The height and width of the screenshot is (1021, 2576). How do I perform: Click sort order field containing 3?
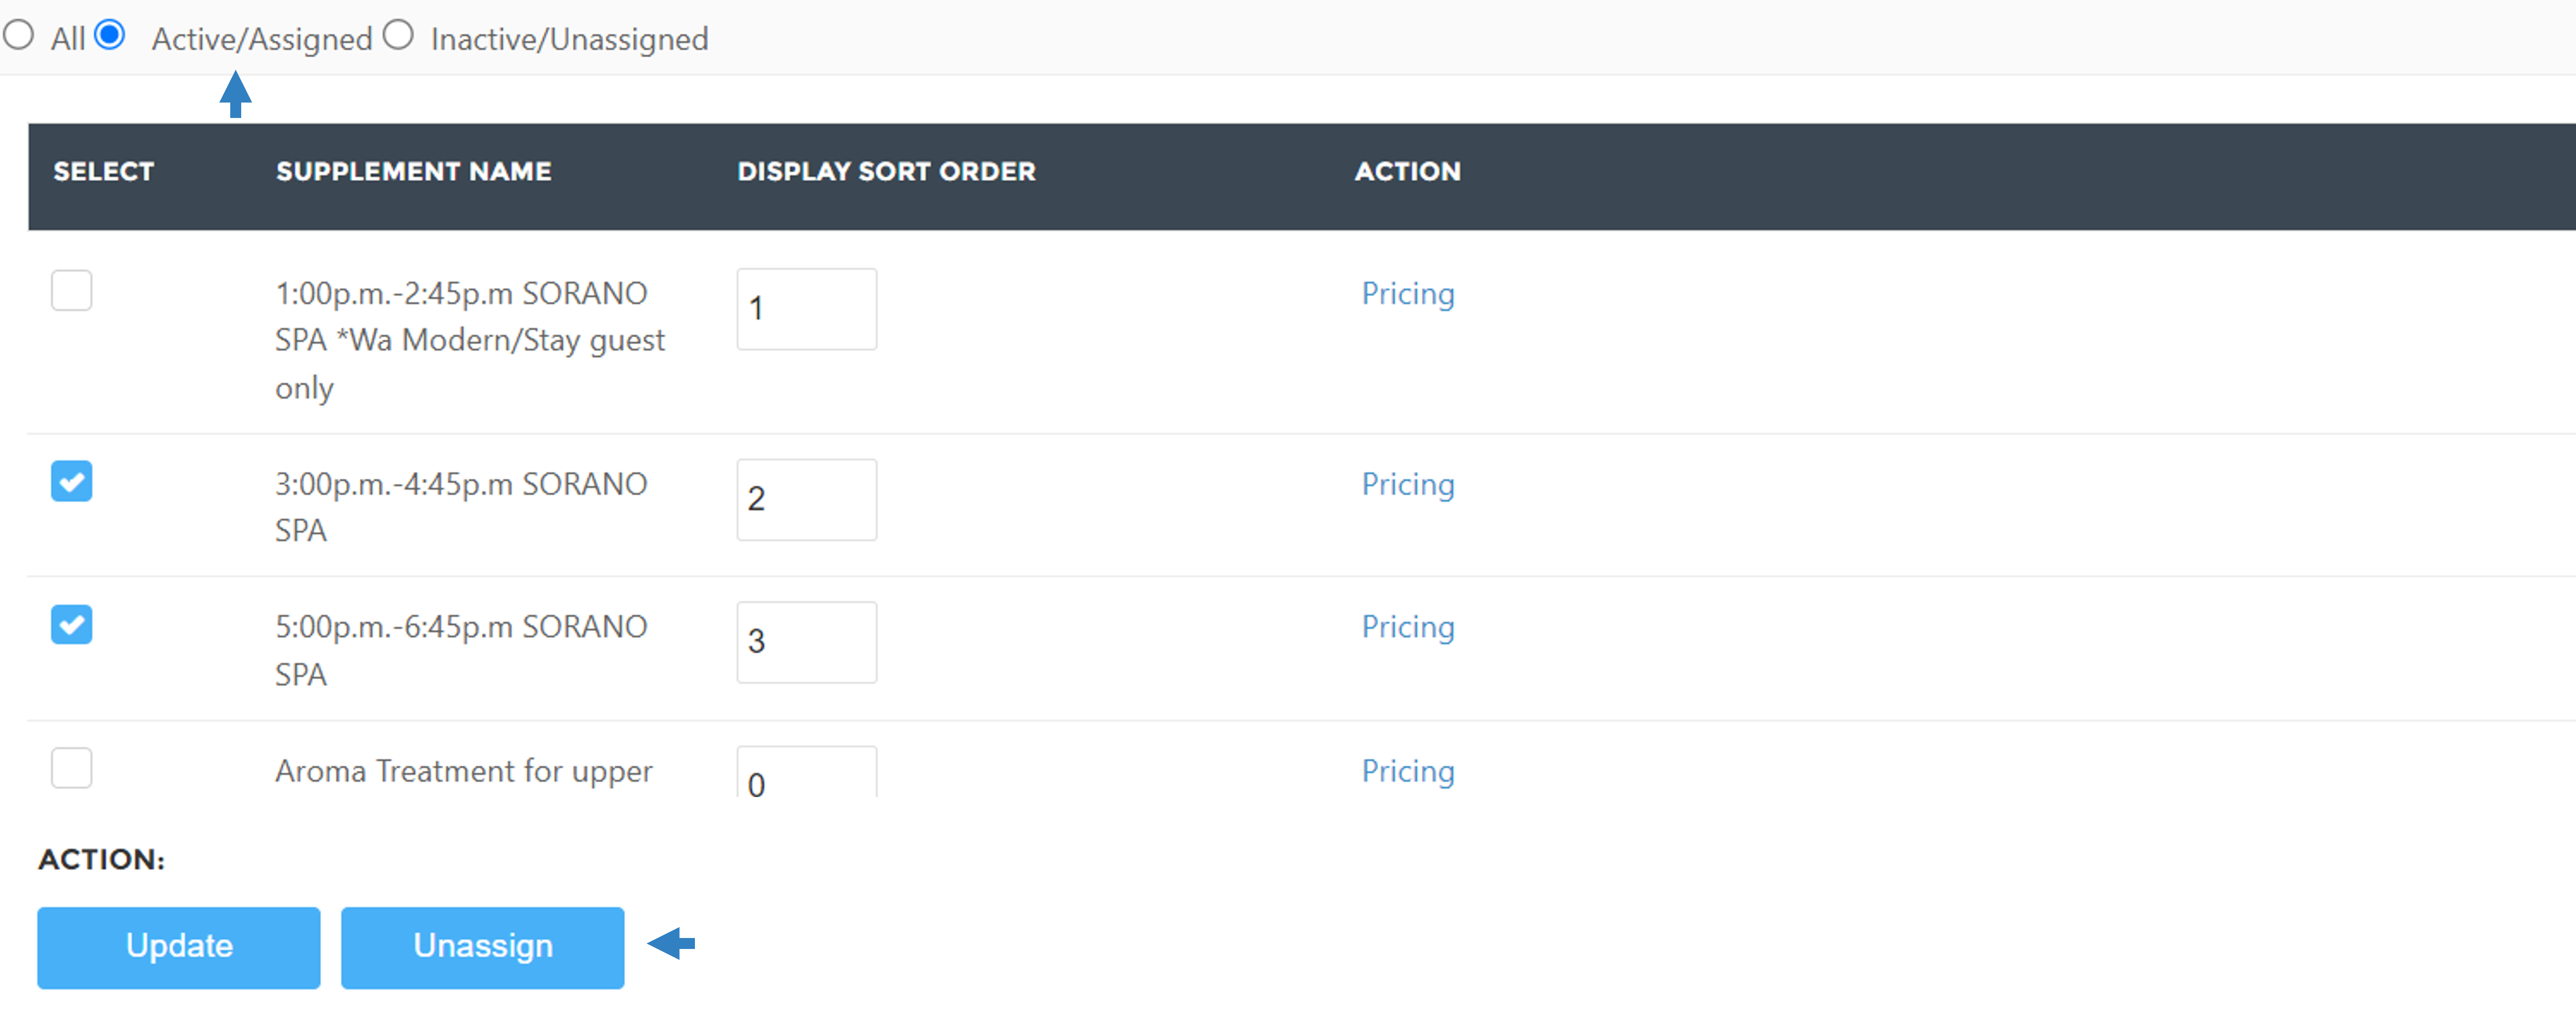tap(807, 642)
